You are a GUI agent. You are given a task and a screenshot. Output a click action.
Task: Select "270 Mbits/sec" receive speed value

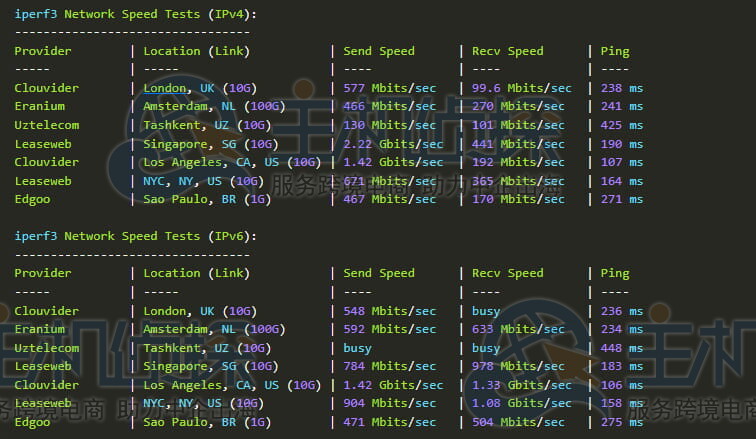pyautogui.click(x=518, y=106)
